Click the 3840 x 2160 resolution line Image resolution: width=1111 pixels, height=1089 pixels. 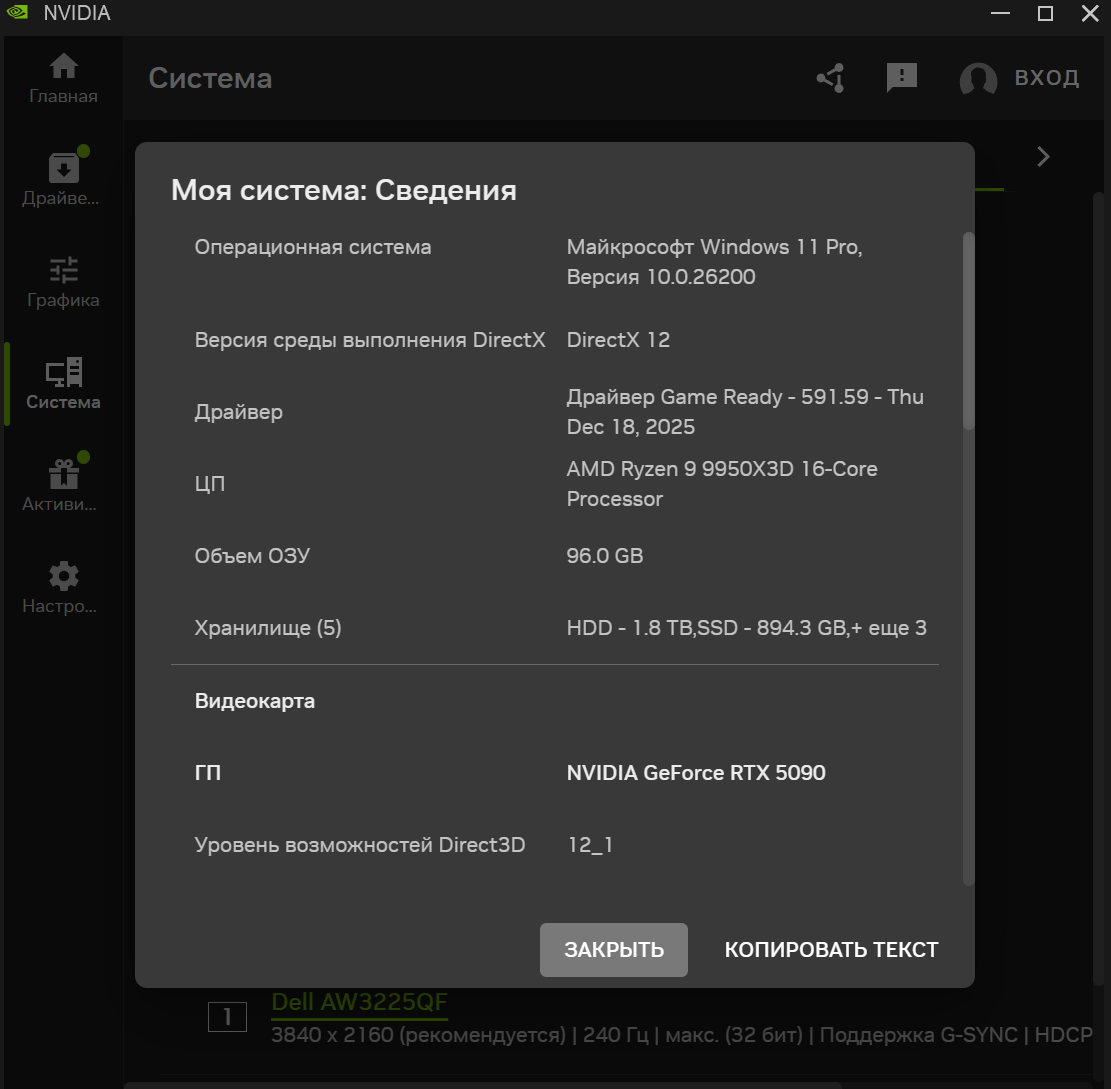coord(682,1034)
